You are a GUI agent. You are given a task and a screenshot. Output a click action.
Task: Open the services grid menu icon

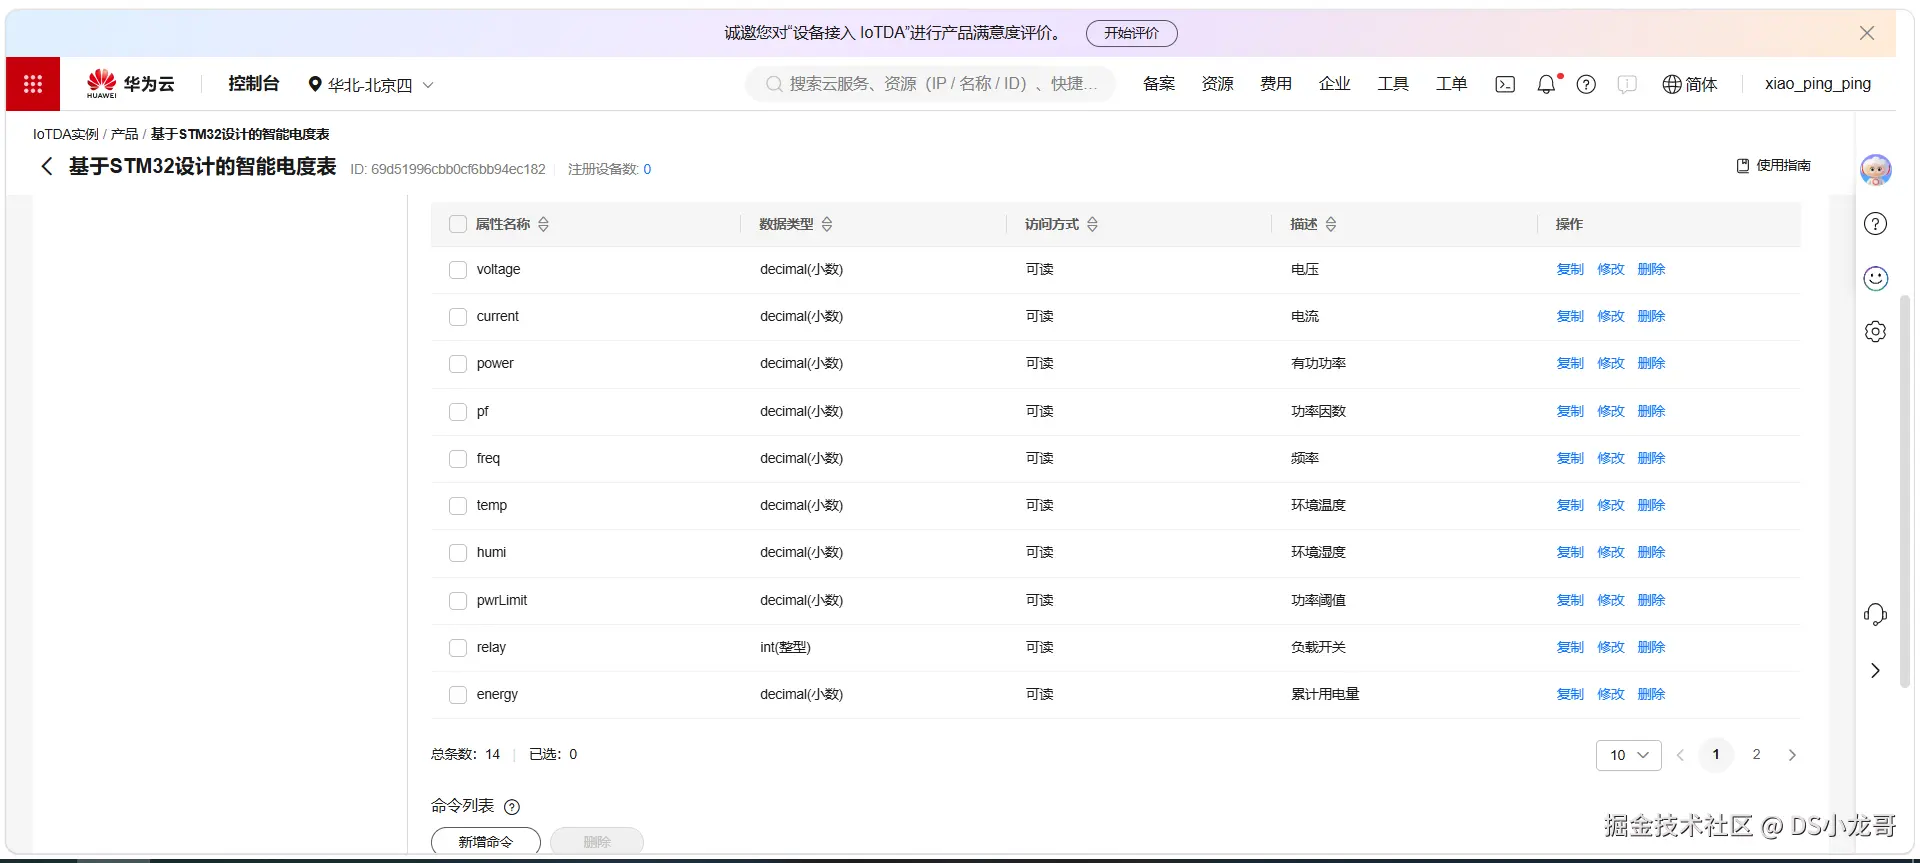click(x=33, y=84)
